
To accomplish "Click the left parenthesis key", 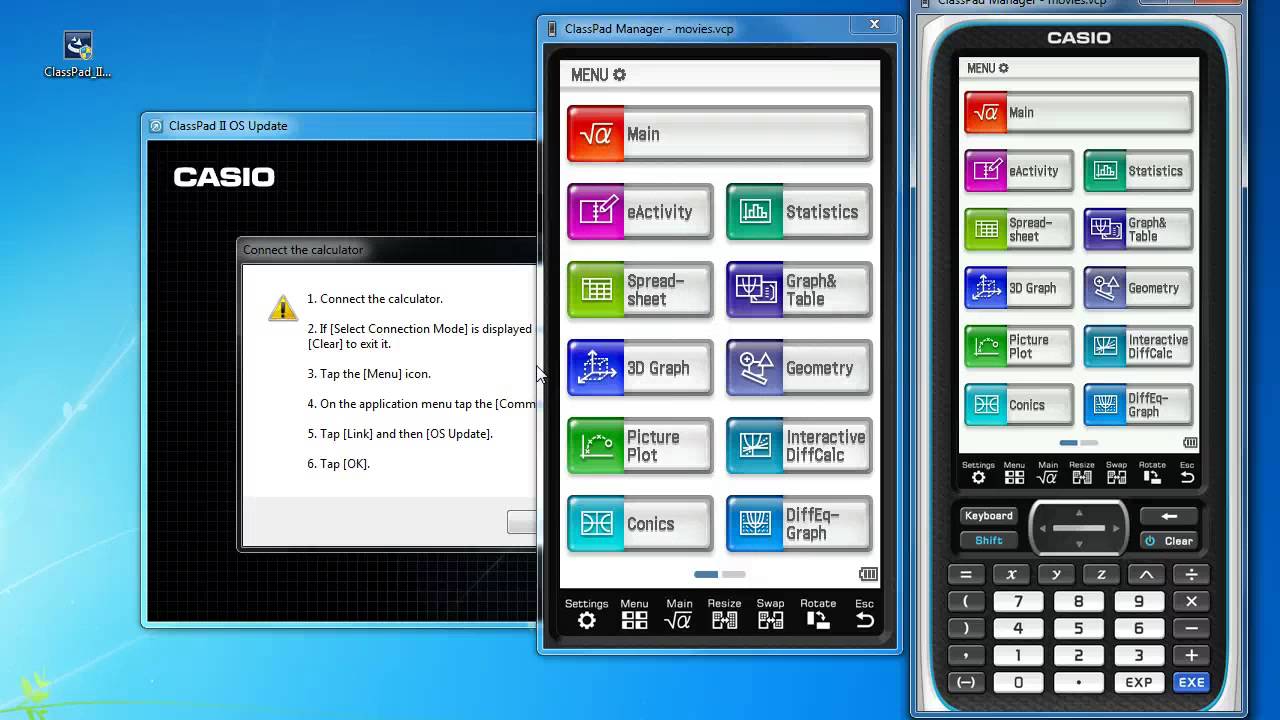I will tap(966, 601).
